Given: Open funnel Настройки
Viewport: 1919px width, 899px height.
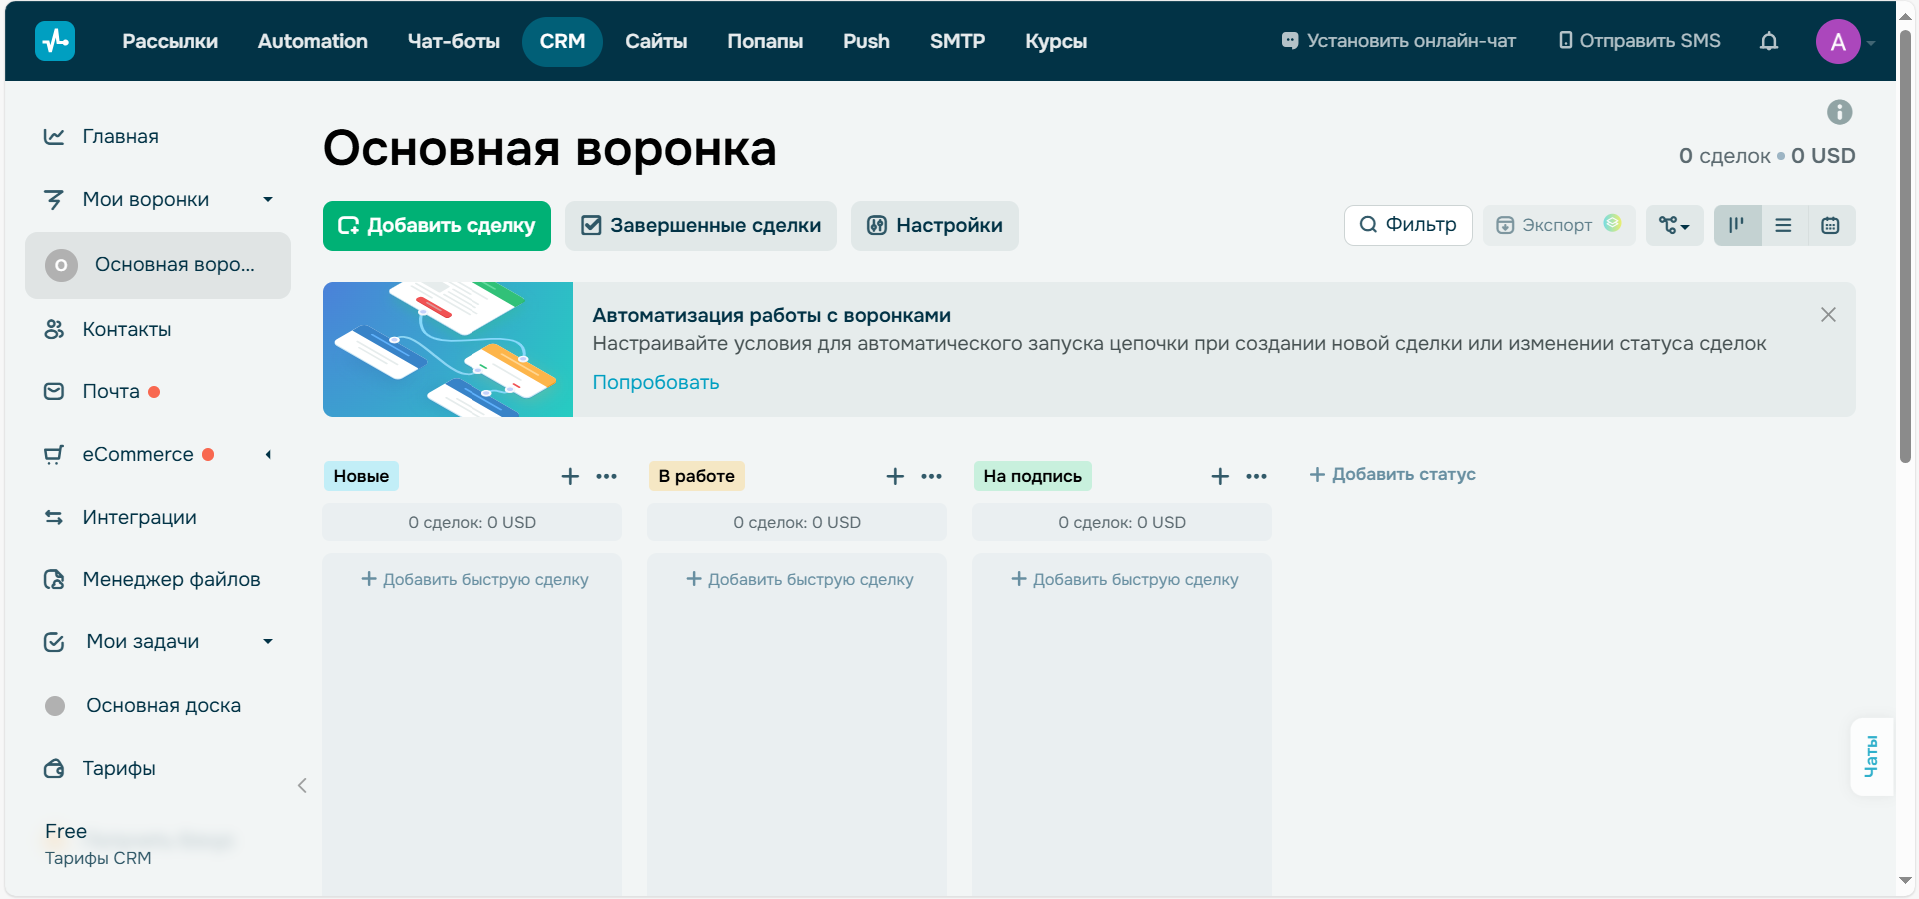Looking at the screenshot, I should pyautogui.click(x=935, y=226).
